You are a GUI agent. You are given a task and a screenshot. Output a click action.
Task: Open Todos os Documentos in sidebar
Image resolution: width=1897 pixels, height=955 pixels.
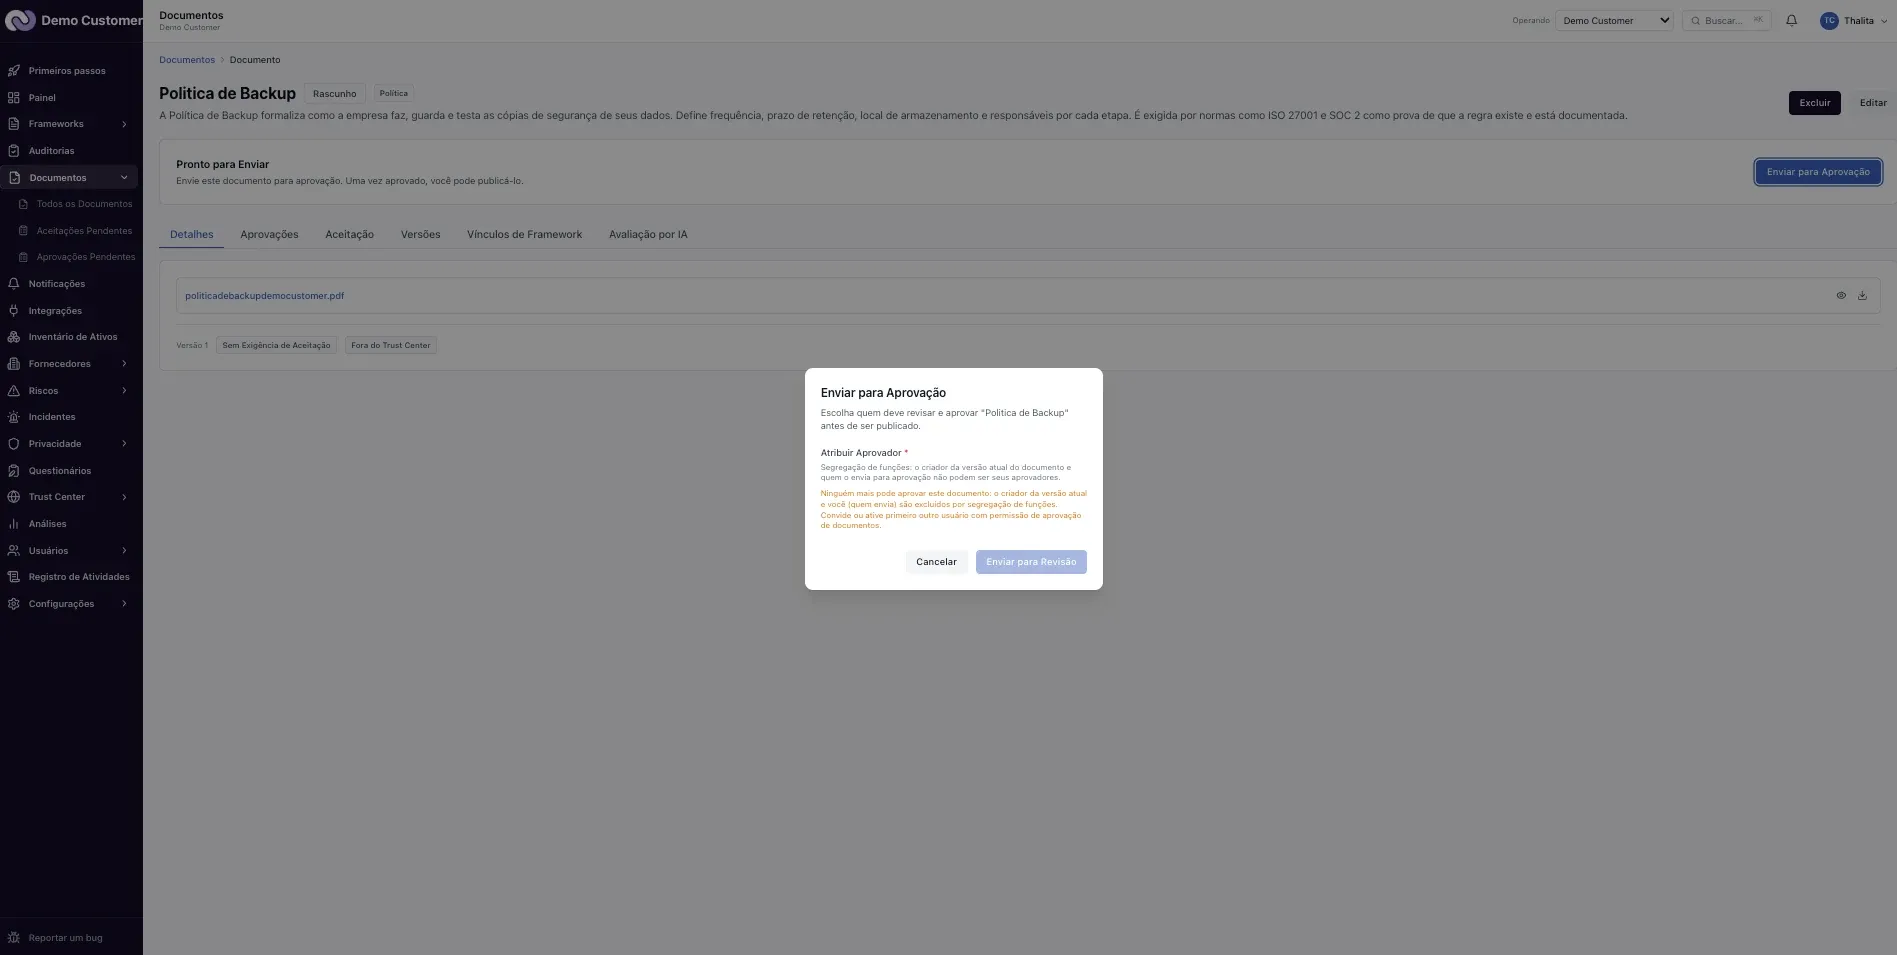(x=84, y=204)
